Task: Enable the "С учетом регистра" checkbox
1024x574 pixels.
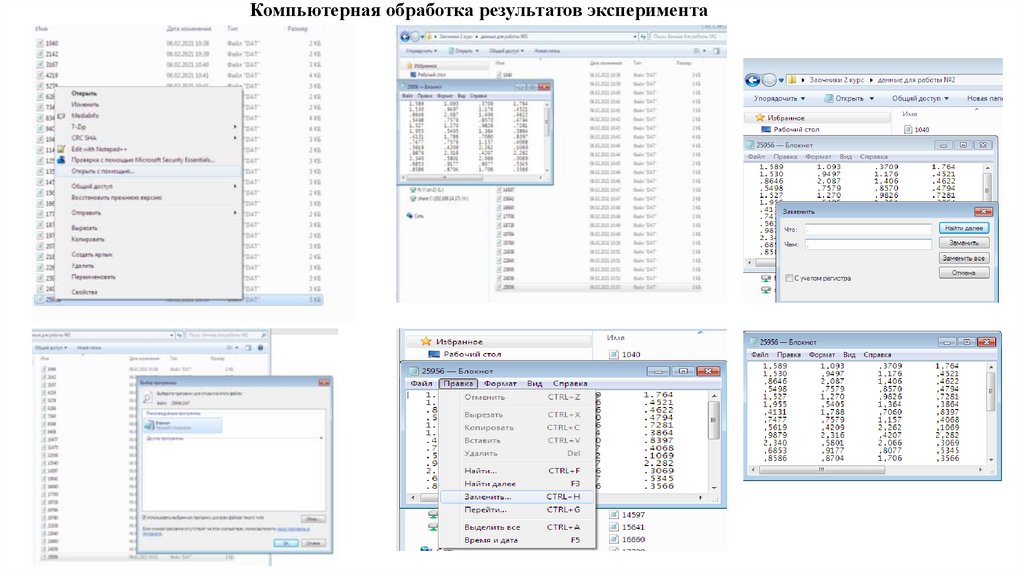Action: pos(789,277)
